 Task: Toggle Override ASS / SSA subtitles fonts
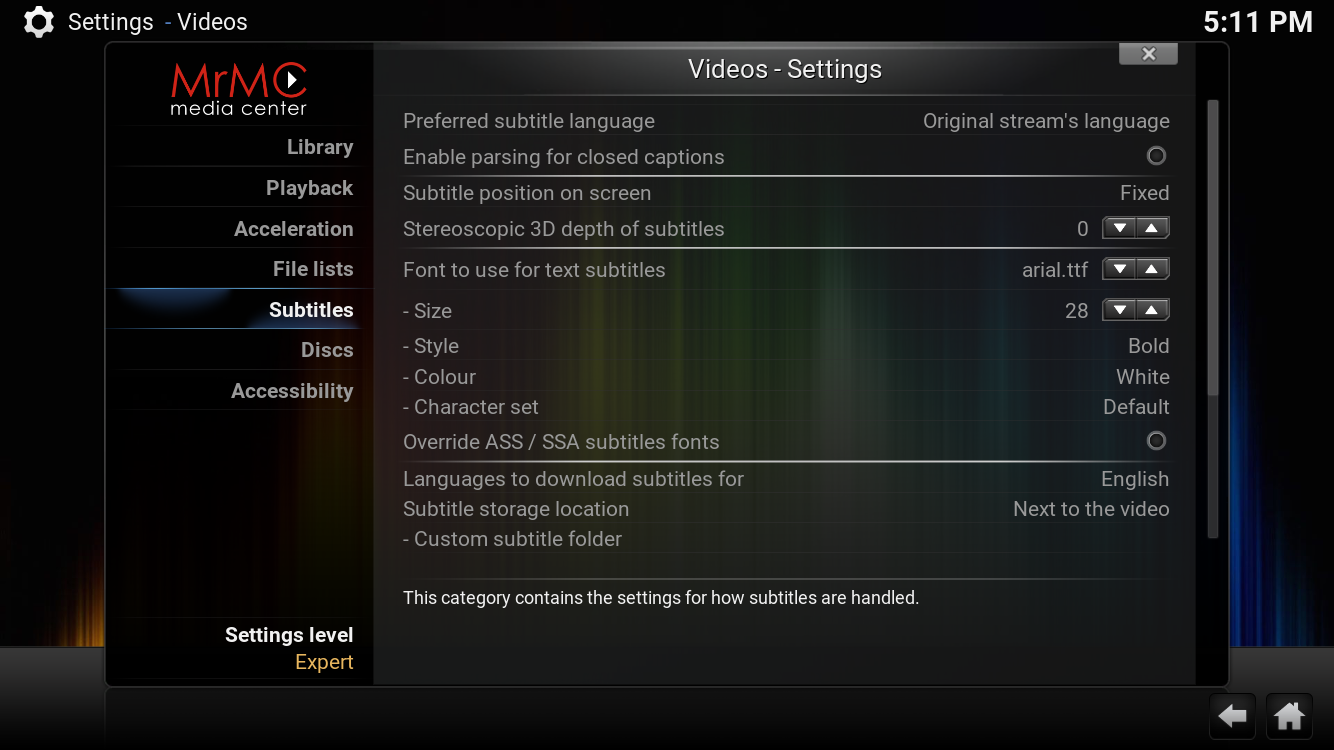click(x=1156, y=441)
